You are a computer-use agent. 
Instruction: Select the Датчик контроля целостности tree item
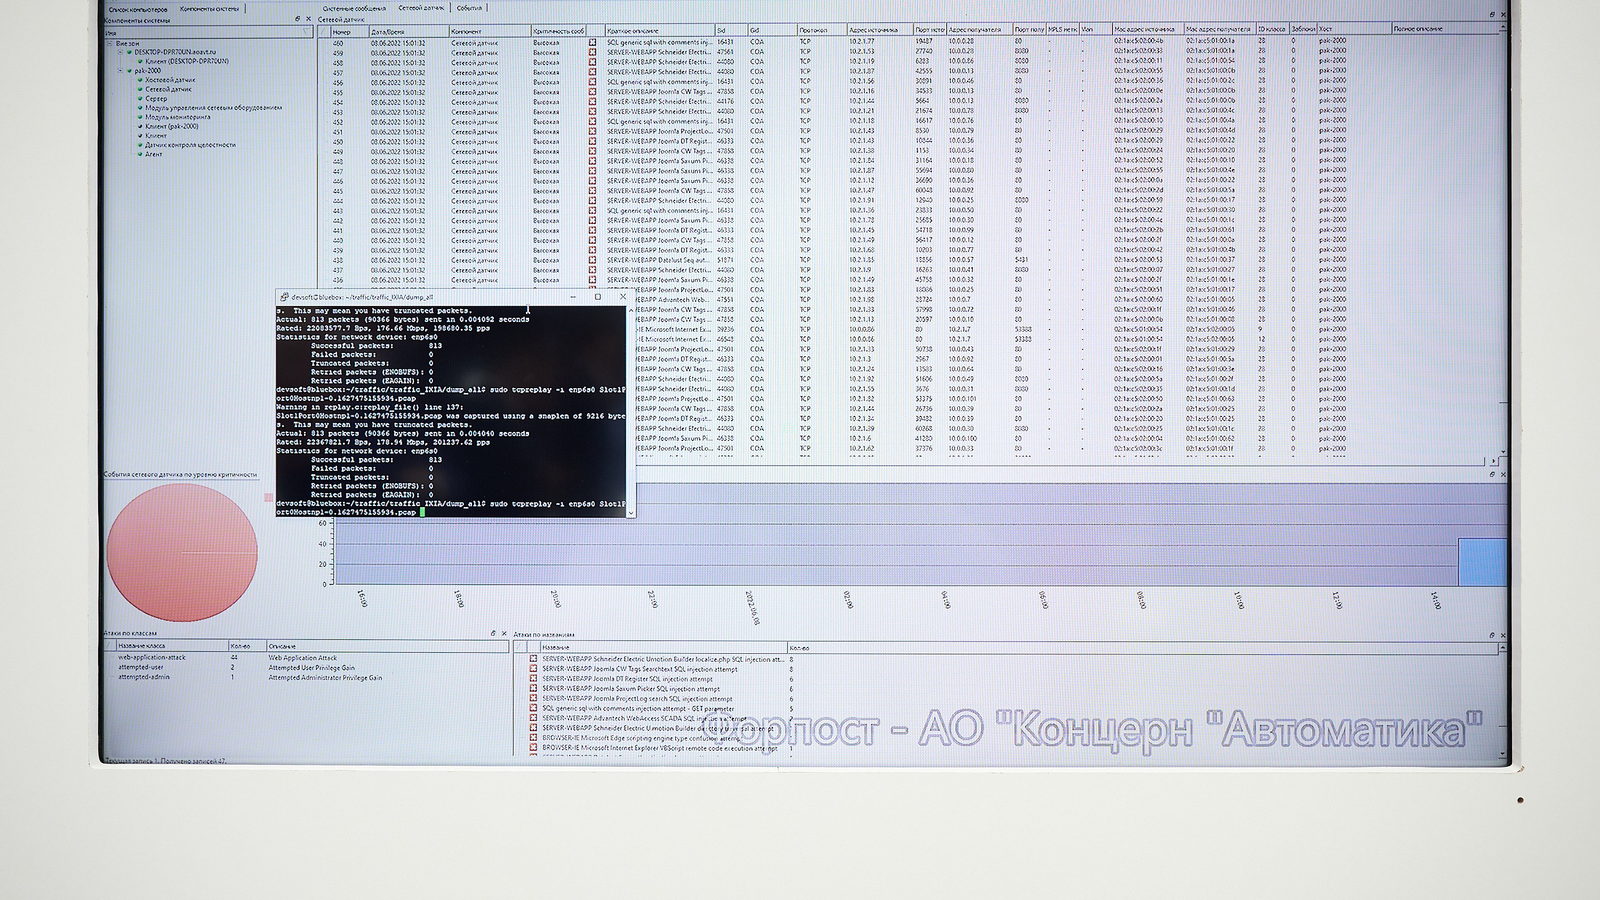click(190, 145)
